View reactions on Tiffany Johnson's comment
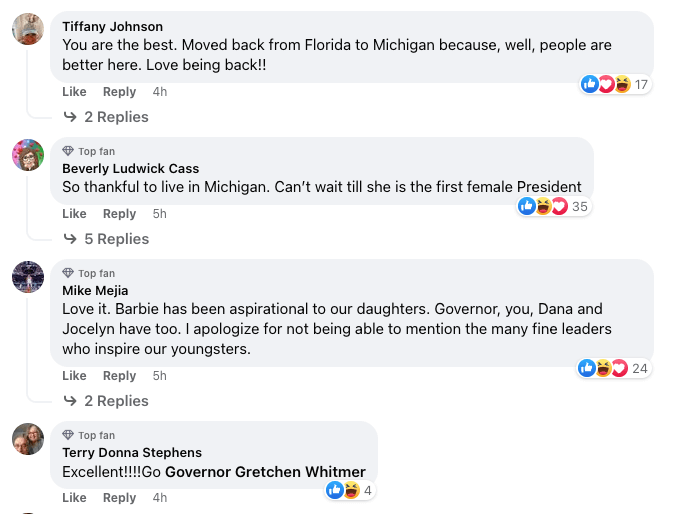Image resolution: width=685 pixels, height=514 pixels. (615, 84)
